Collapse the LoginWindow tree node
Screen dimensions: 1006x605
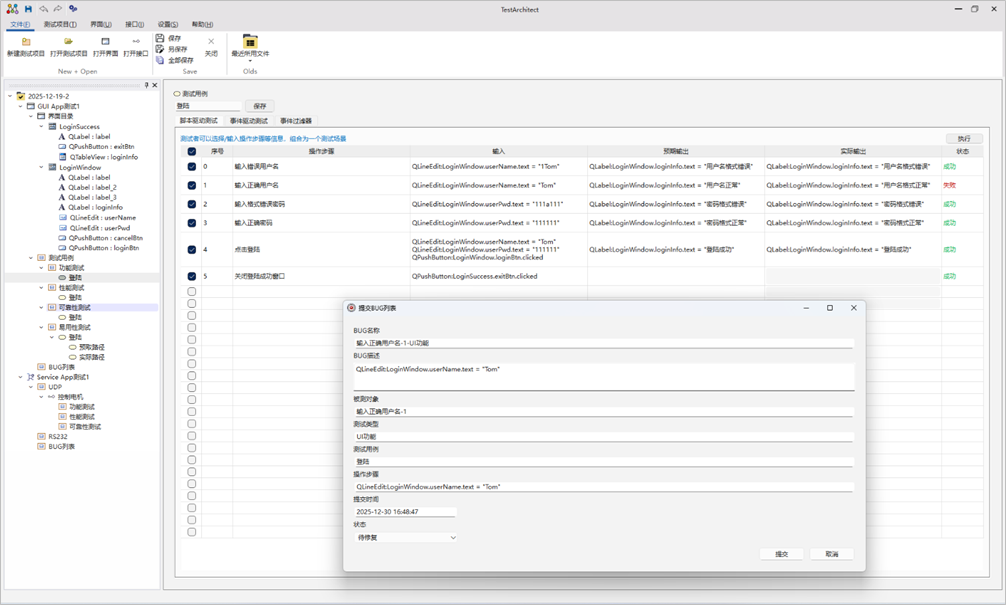(41, 167)
